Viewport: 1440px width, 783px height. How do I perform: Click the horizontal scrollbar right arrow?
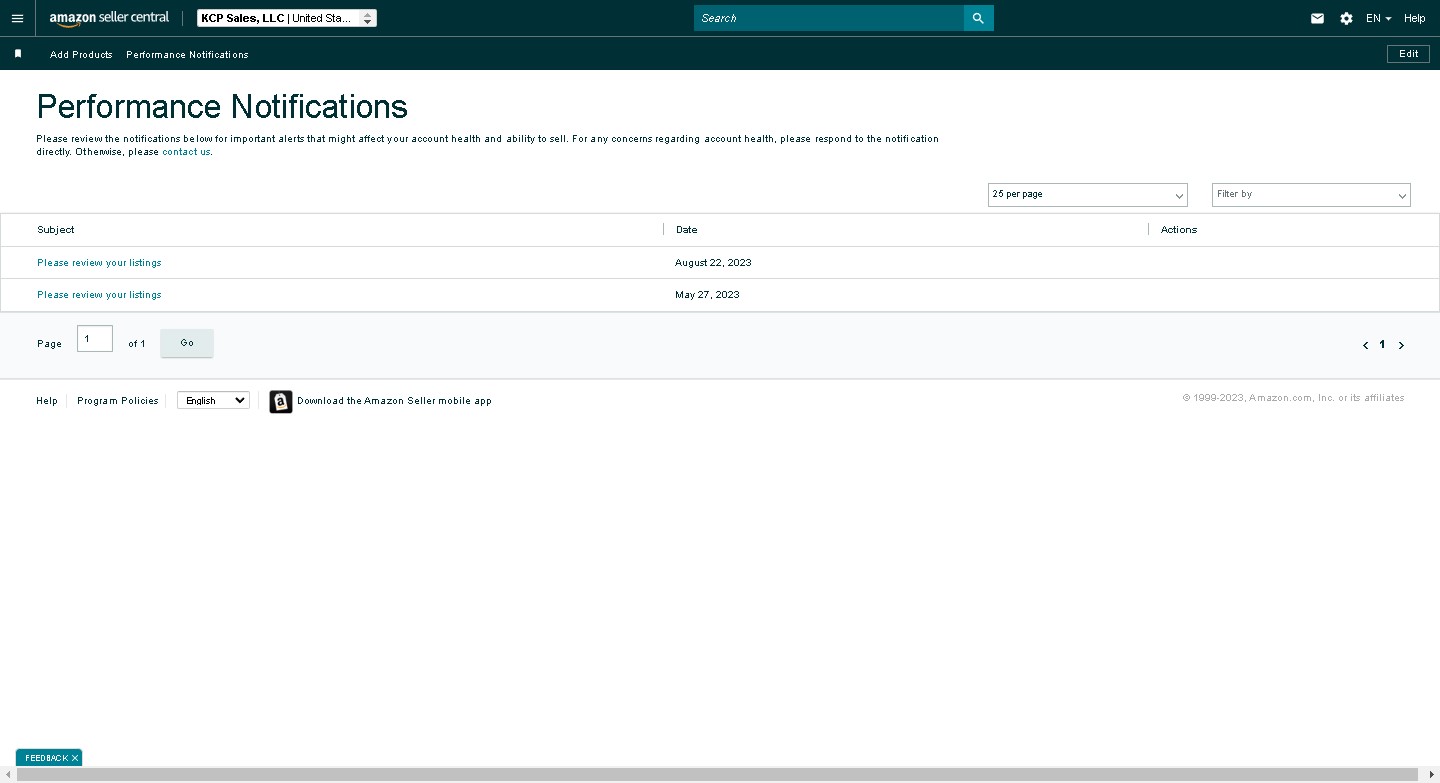[x=1431, y=775]
